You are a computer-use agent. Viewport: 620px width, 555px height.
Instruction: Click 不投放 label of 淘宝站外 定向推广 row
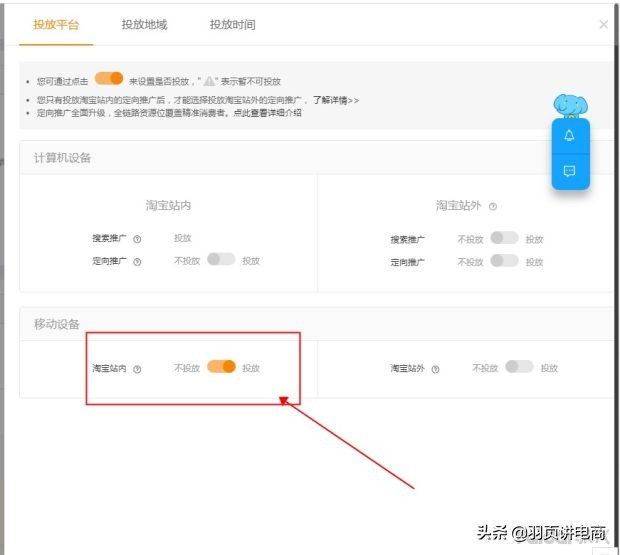click(x=471, y=262)
